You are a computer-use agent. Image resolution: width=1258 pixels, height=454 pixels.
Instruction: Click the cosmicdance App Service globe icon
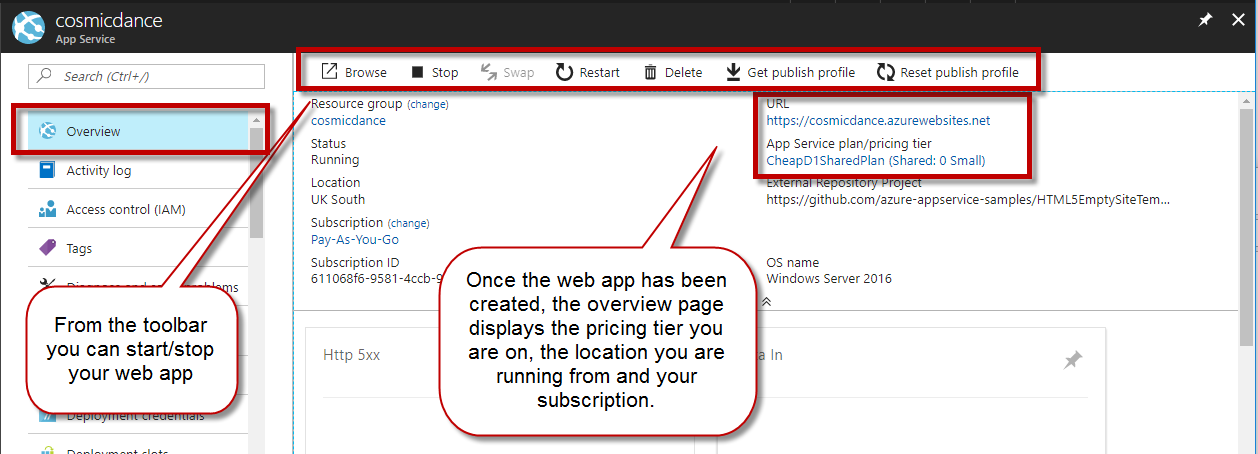pyautogui.click(x=28, y=29)
